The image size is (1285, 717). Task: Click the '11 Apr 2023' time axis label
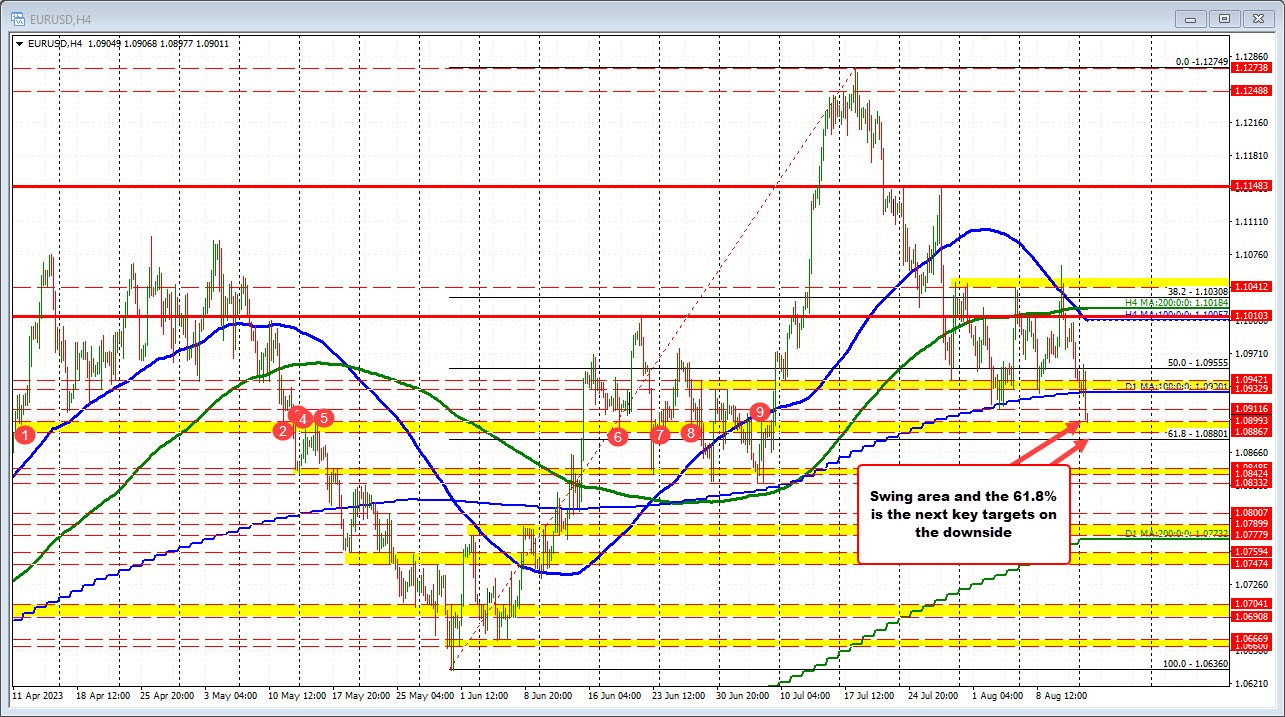[35, 694]
